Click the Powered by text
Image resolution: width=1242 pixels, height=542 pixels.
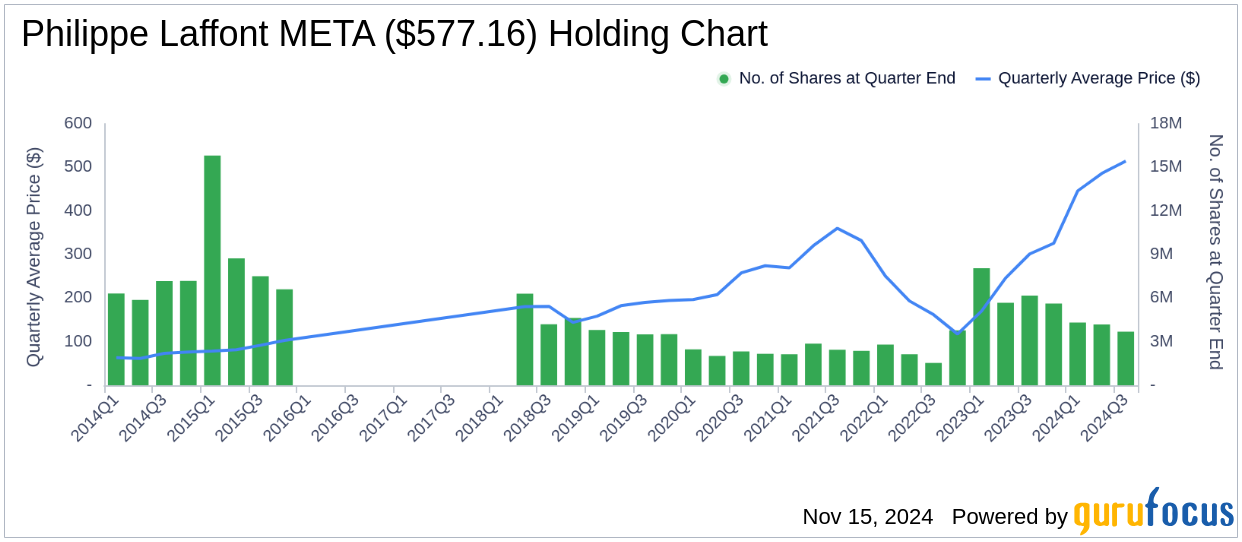[x=1010, y=517]
